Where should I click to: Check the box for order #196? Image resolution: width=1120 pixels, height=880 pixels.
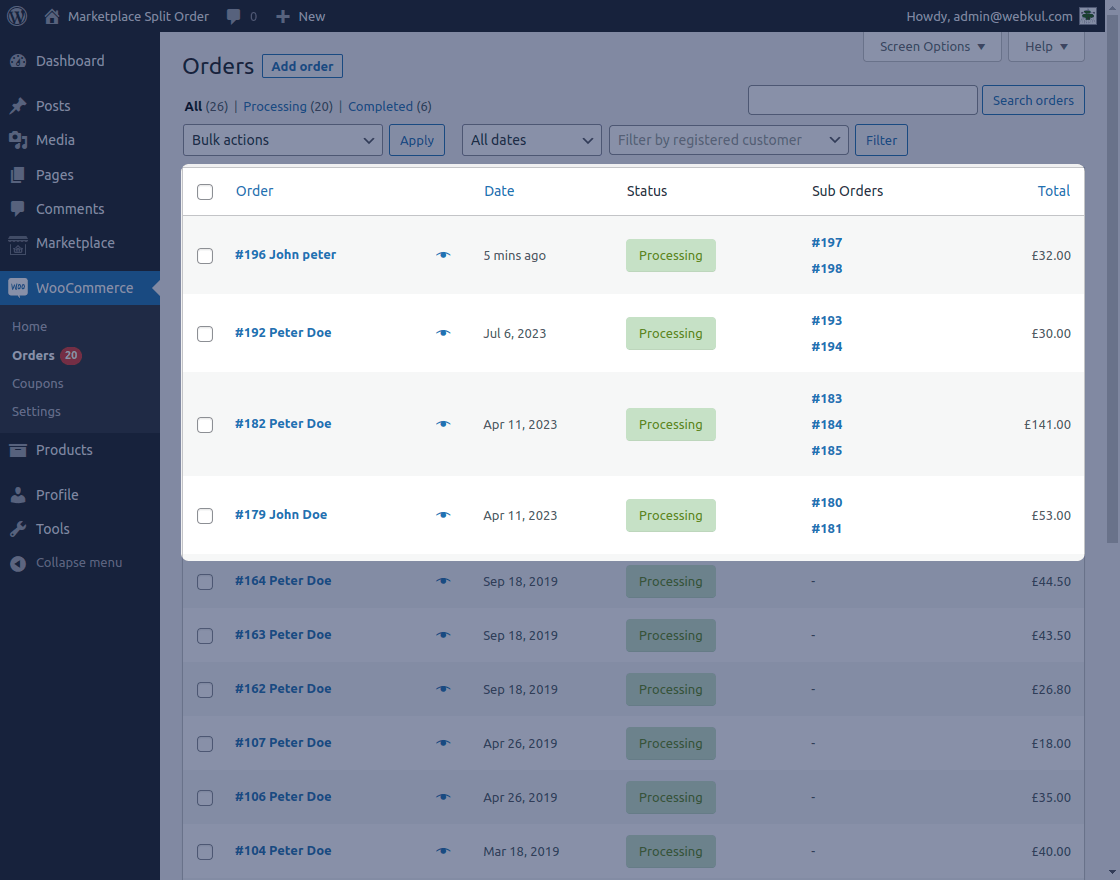[205, 256]
